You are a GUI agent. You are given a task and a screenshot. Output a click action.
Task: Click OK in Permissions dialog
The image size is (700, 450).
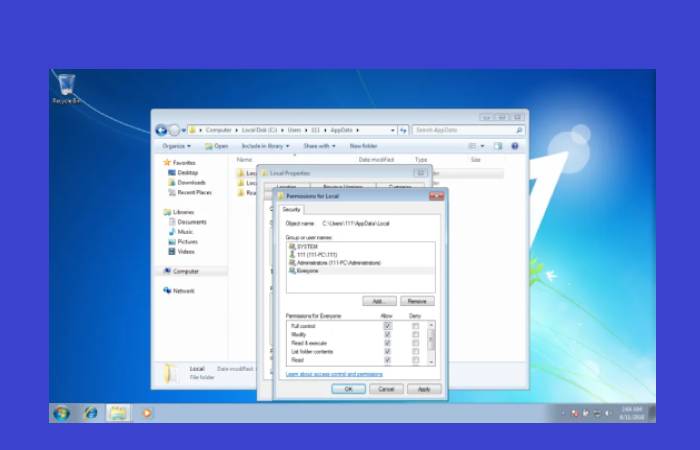(x=349, y=389)
